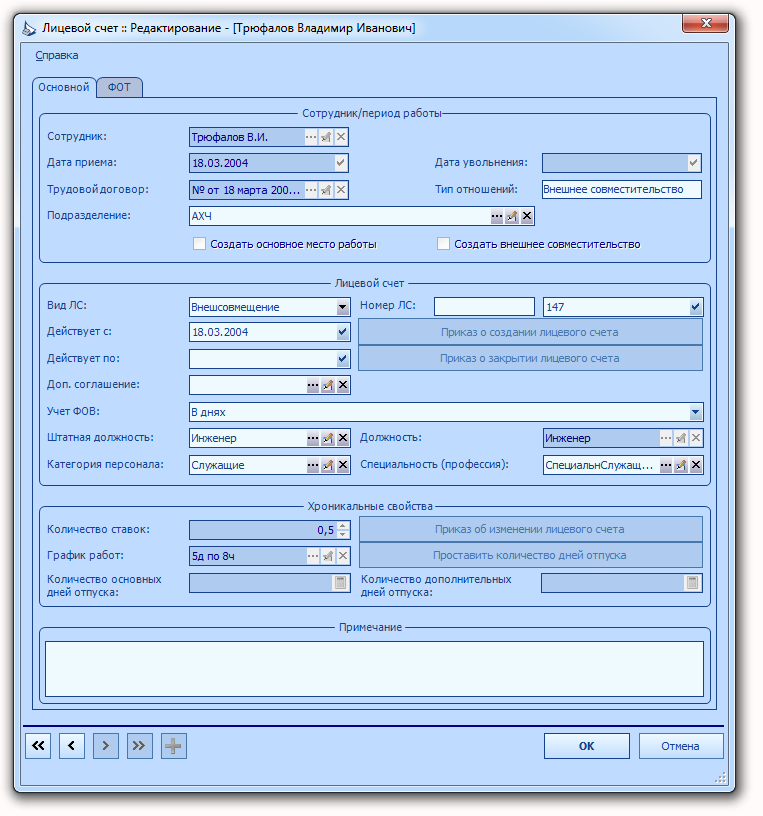Click inside the Примечание text area
This screenshot has height=816, width=763.
(x=374, y=669)
